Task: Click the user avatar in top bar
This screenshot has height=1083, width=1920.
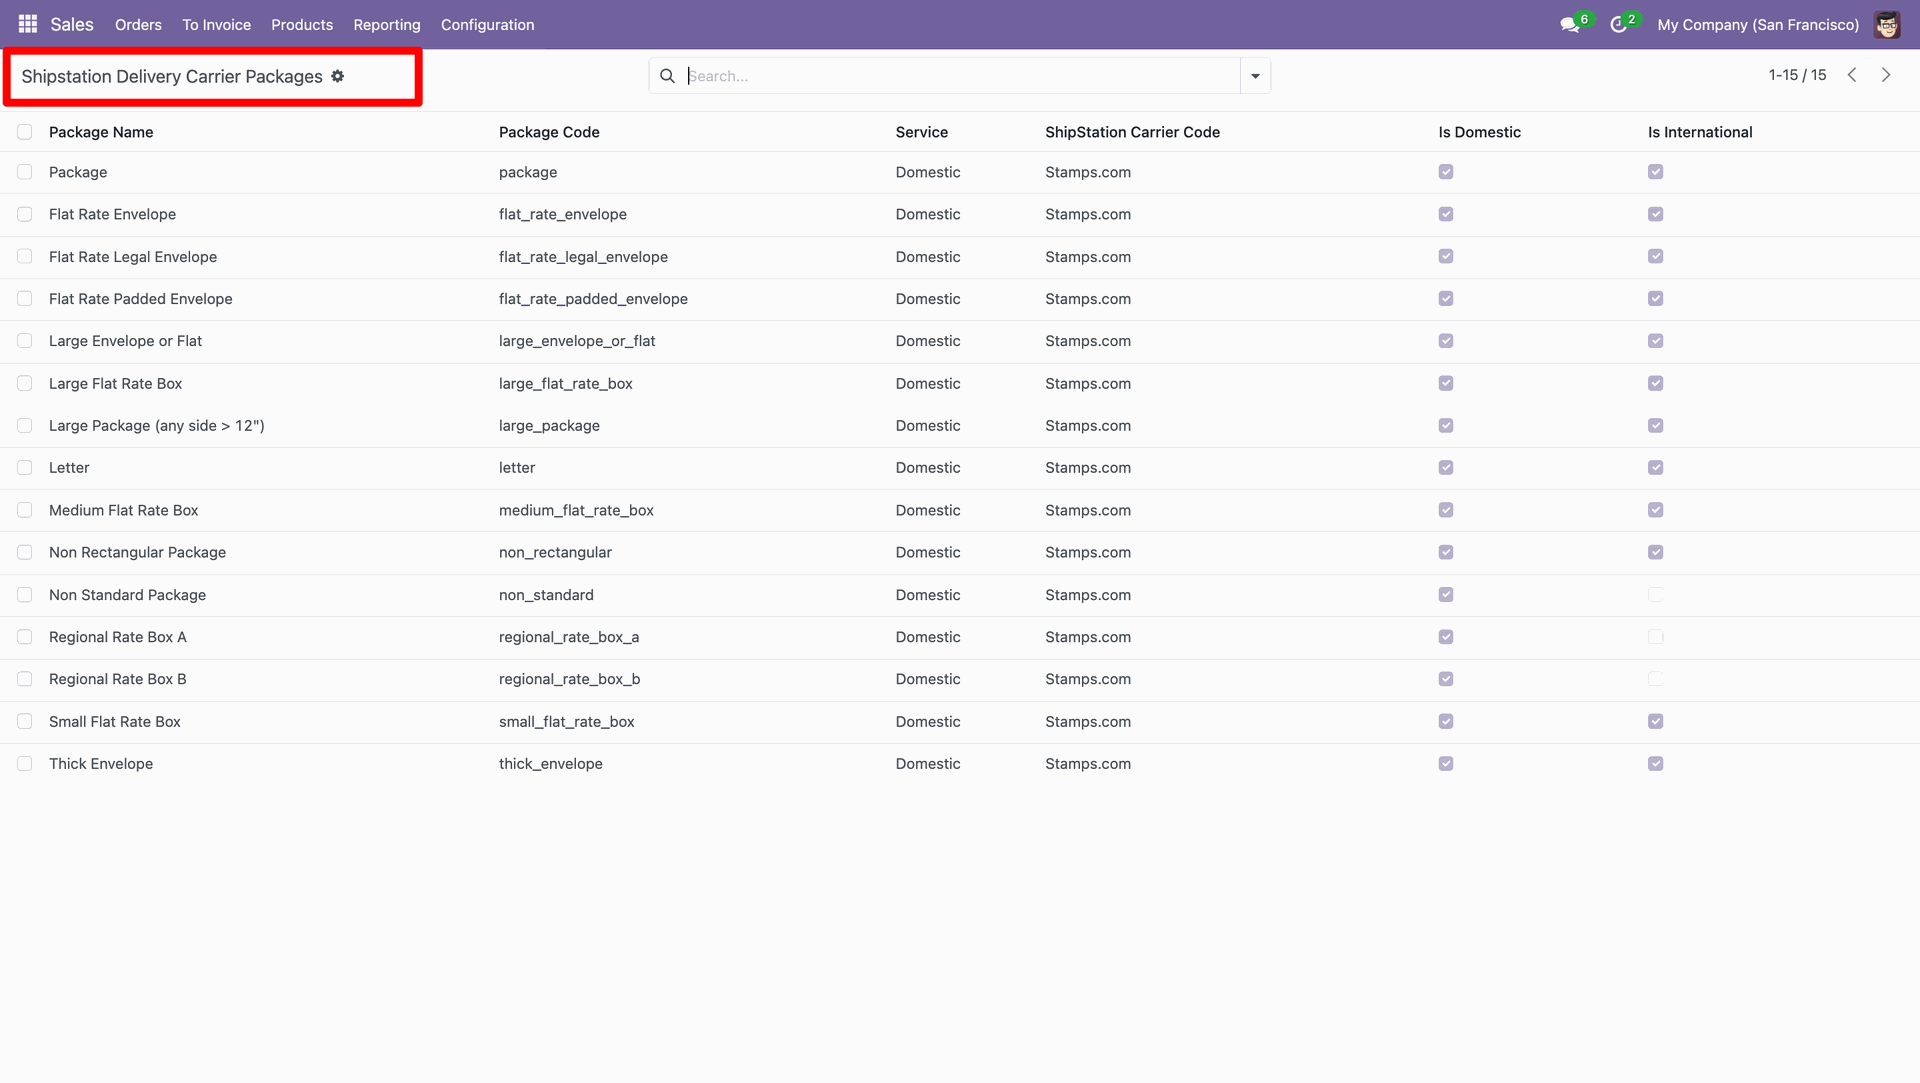Action: click(x=1887, y=25)
